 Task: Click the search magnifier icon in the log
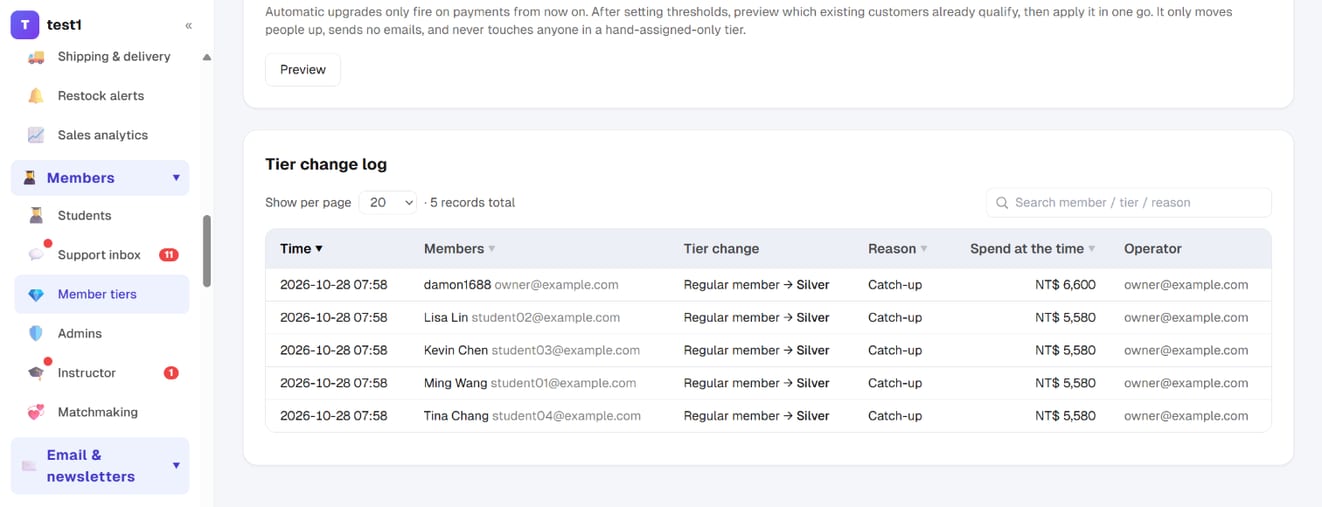1002,203
